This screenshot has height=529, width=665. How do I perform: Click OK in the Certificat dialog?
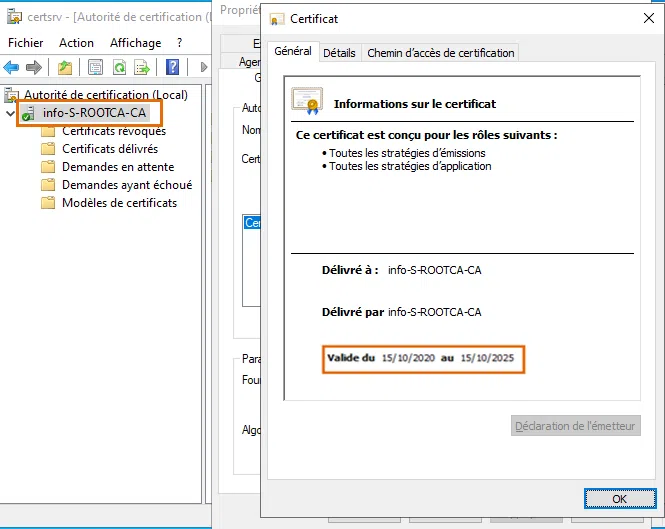pyautogui.click(x=620, y=499)
